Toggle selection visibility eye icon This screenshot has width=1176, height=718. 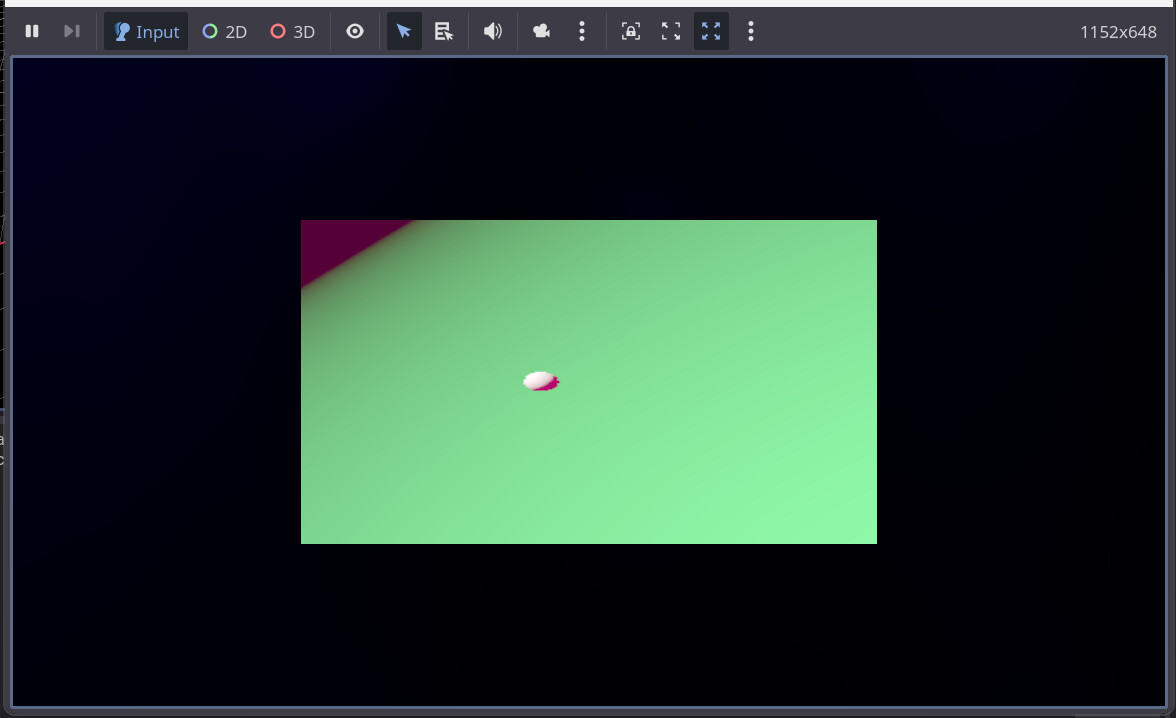tap(355, 31)
